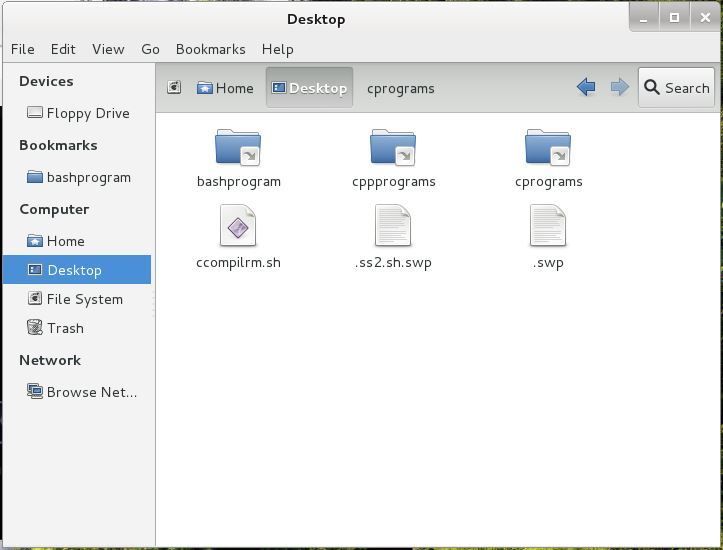Screen dimensions: 723x550
Task: Click the Floppy Drive icon in sidebar
Action: coord(35,112)
